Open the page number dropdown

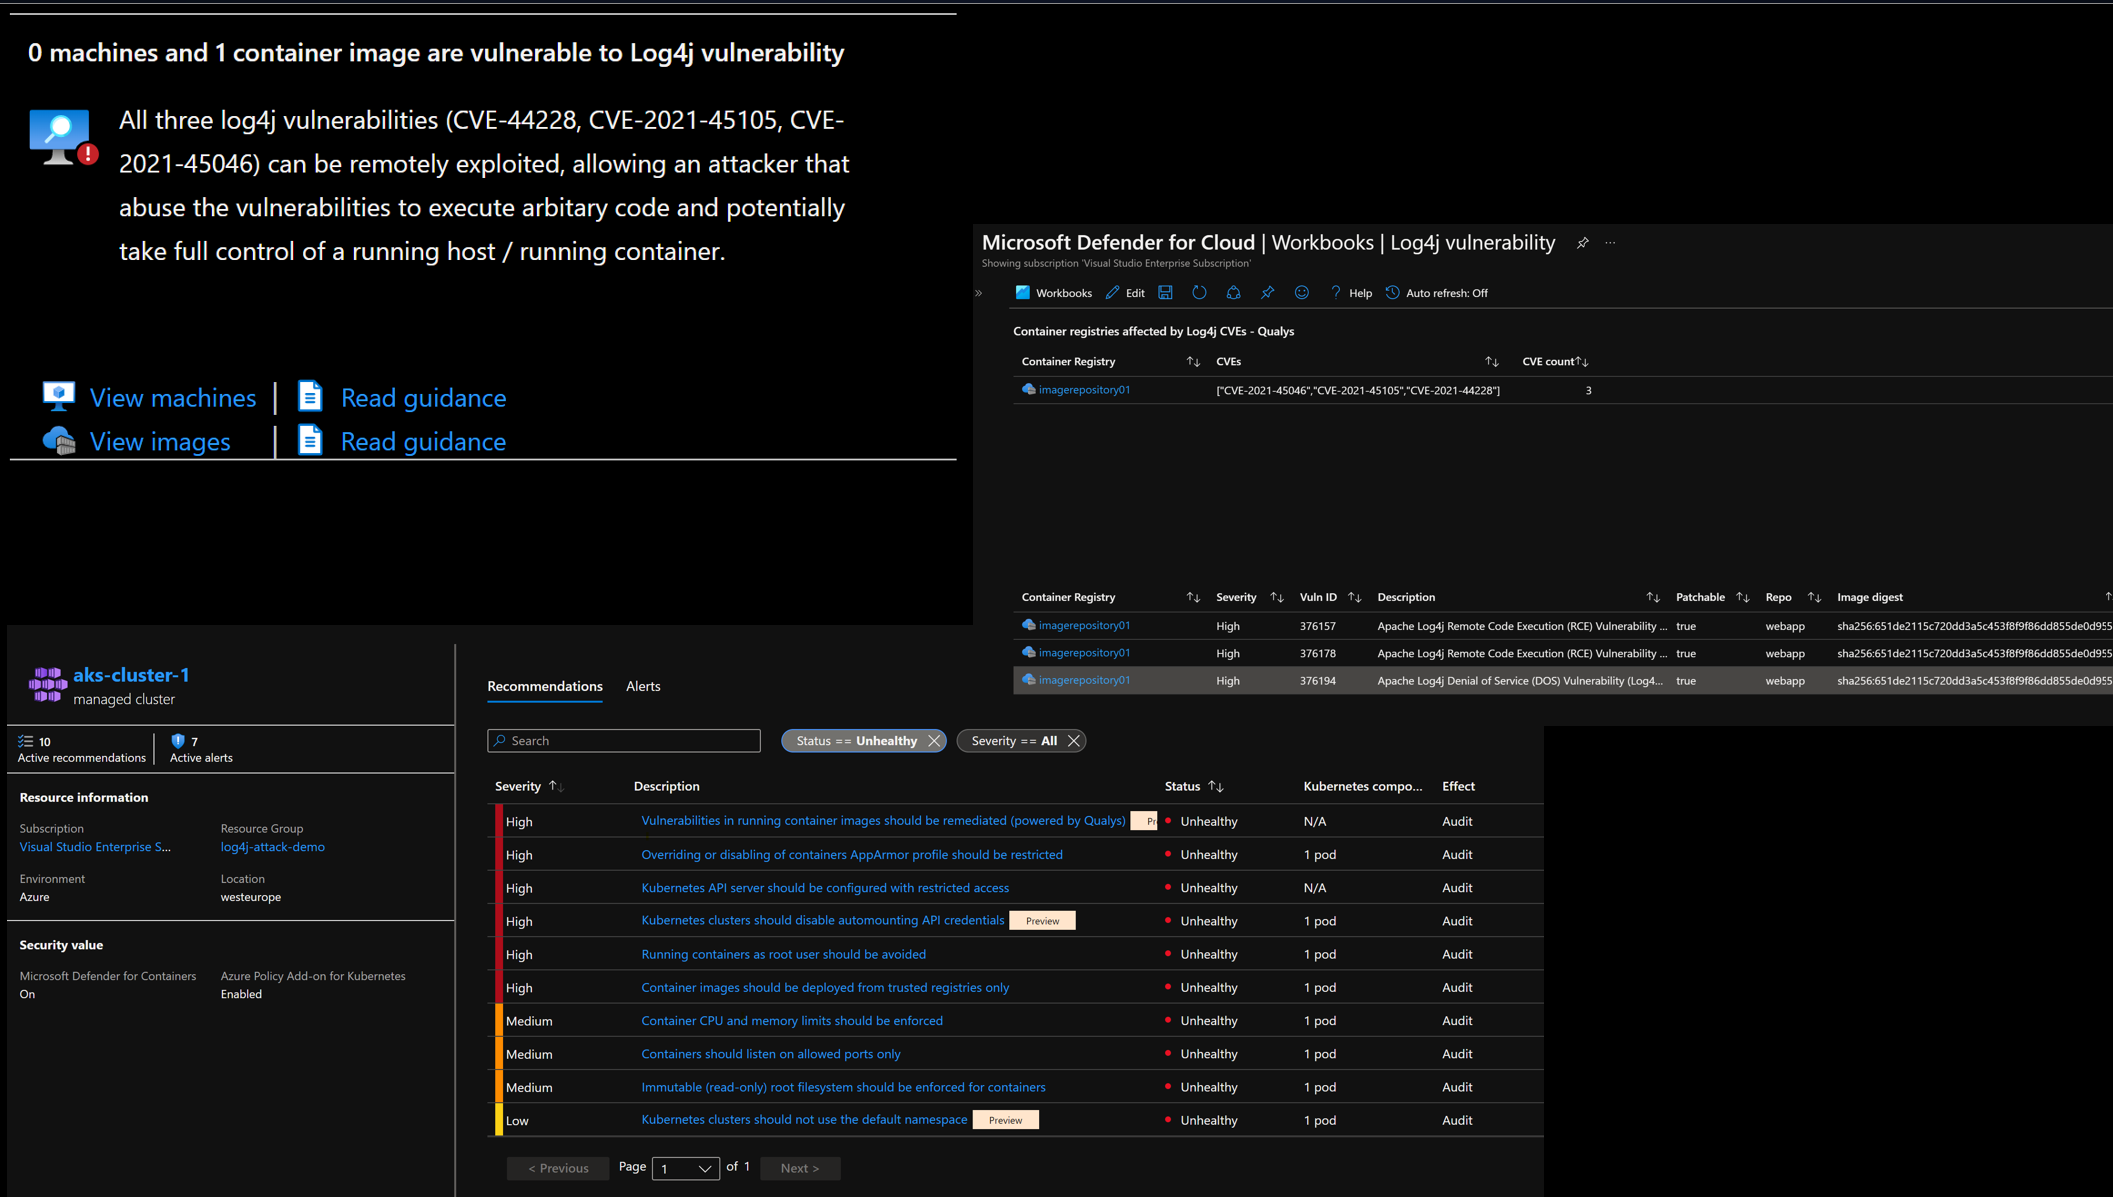click(685, 1168)
